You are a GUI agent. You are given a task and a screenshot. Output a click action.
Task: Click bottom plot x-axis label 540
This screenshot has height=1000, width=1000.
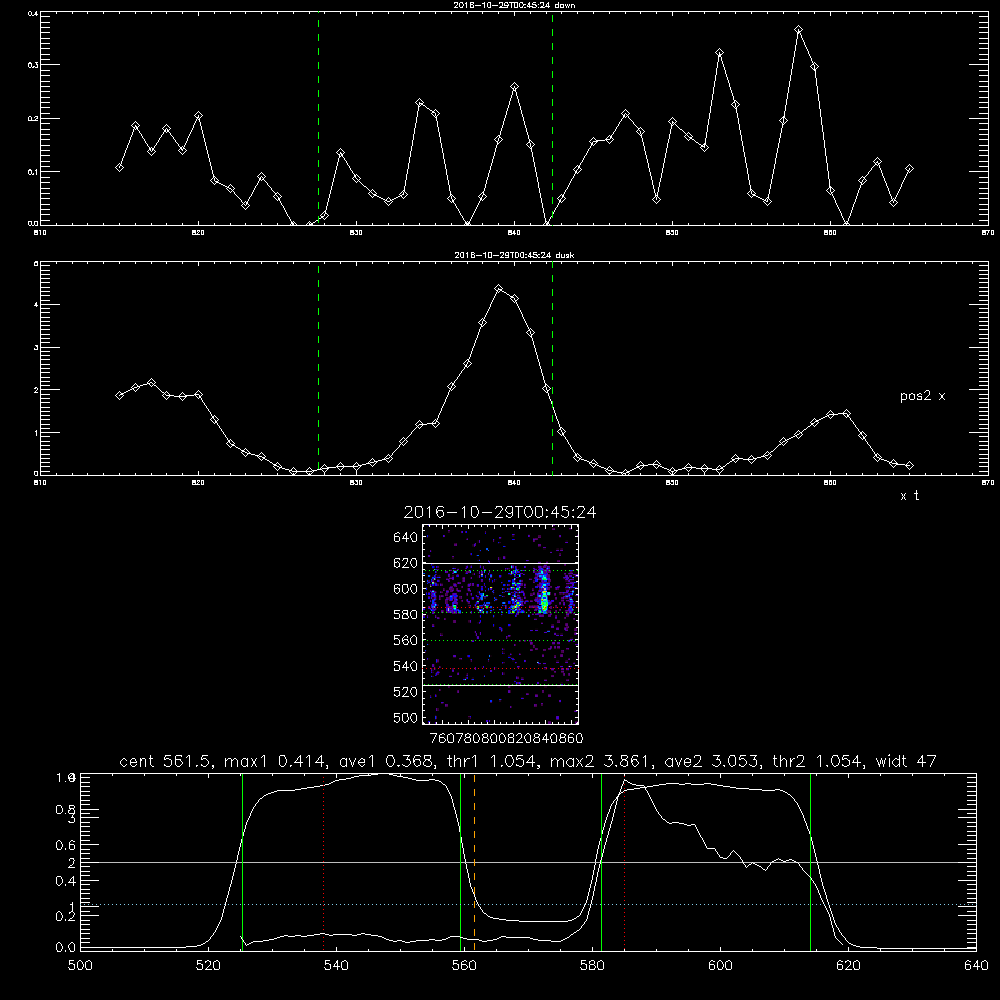336,966
